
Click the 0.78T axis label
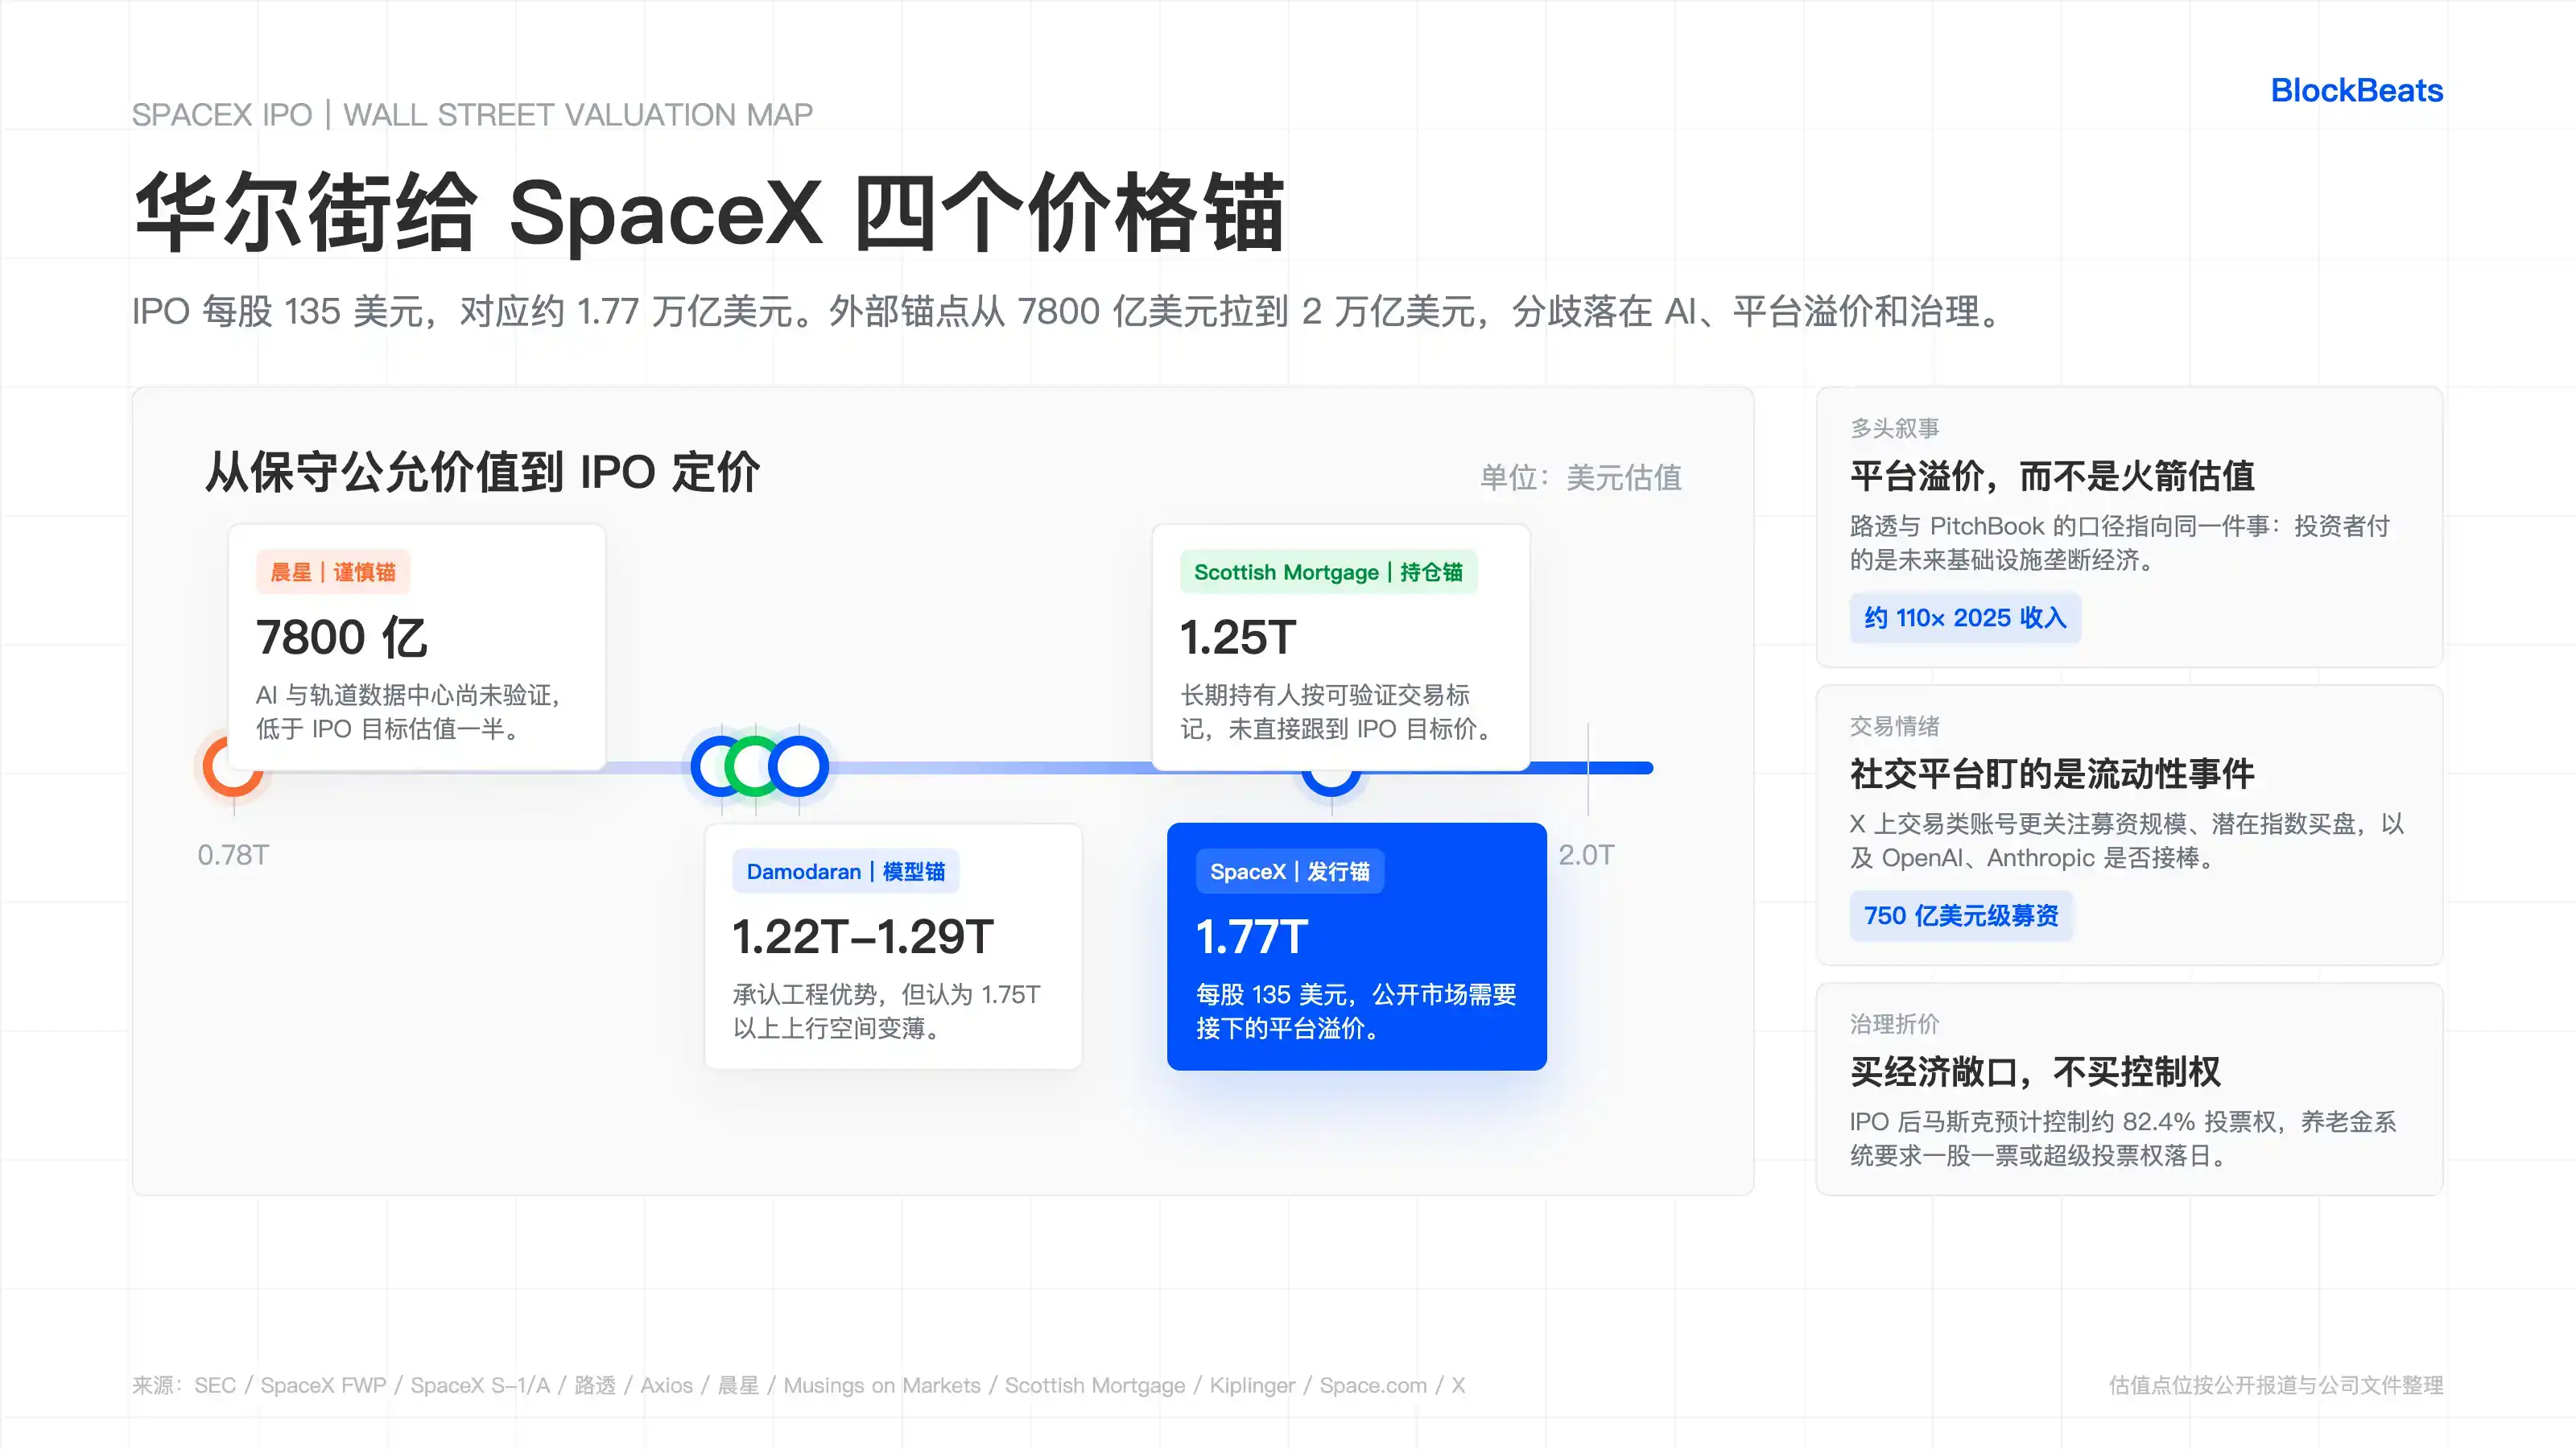[x=233, y=855]
